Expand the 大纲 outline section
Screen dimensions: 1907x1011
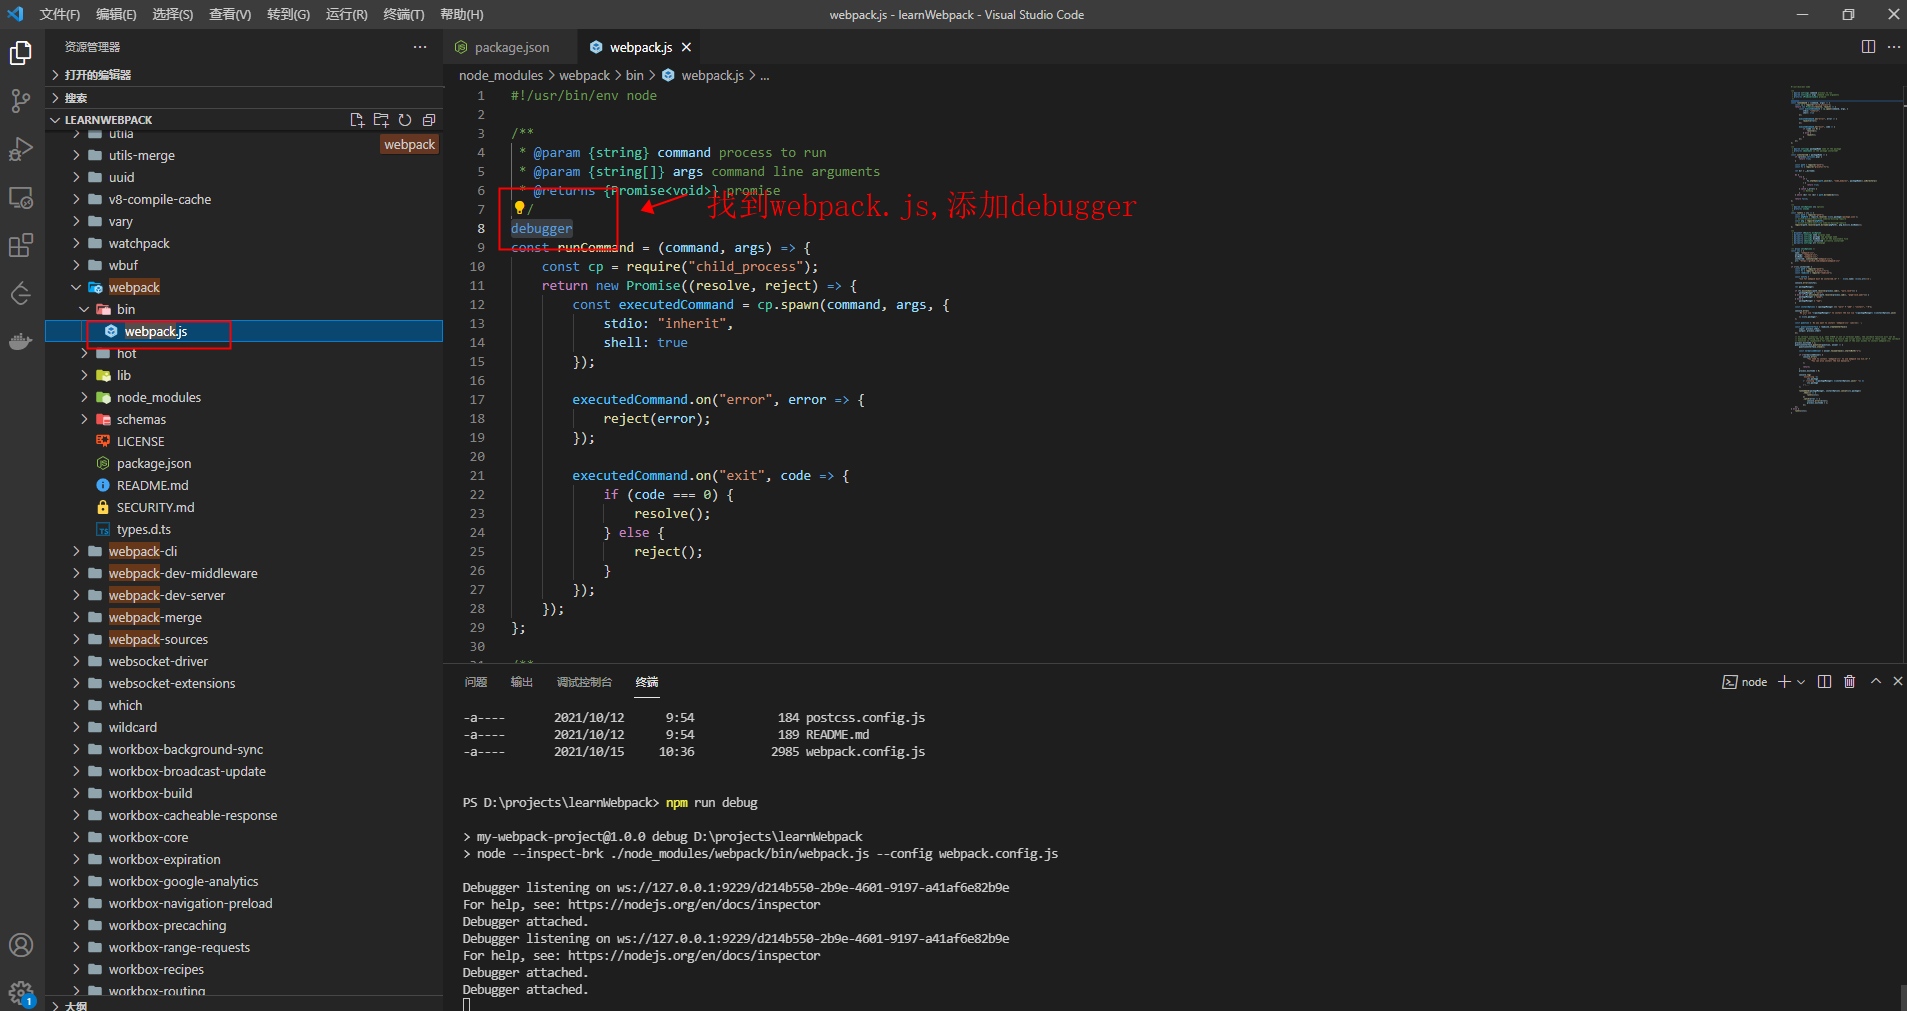coord(244,1005)
